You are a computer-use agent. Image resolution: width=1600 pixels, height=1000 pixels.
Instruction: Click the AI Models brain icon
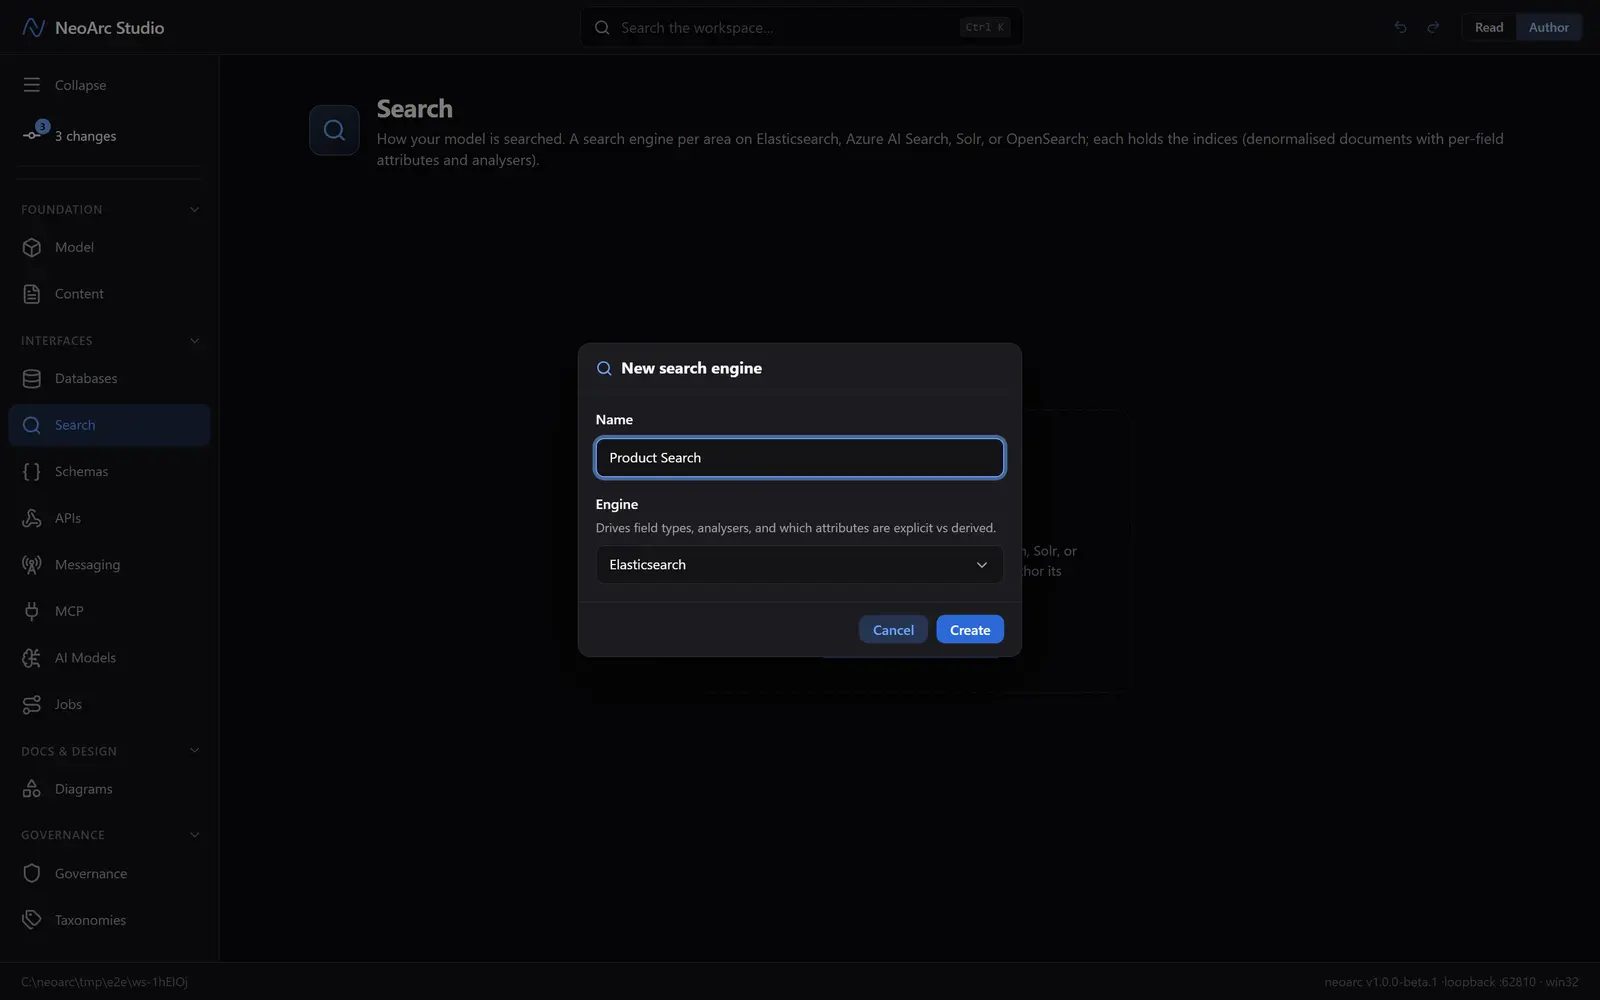click(32, 658)
